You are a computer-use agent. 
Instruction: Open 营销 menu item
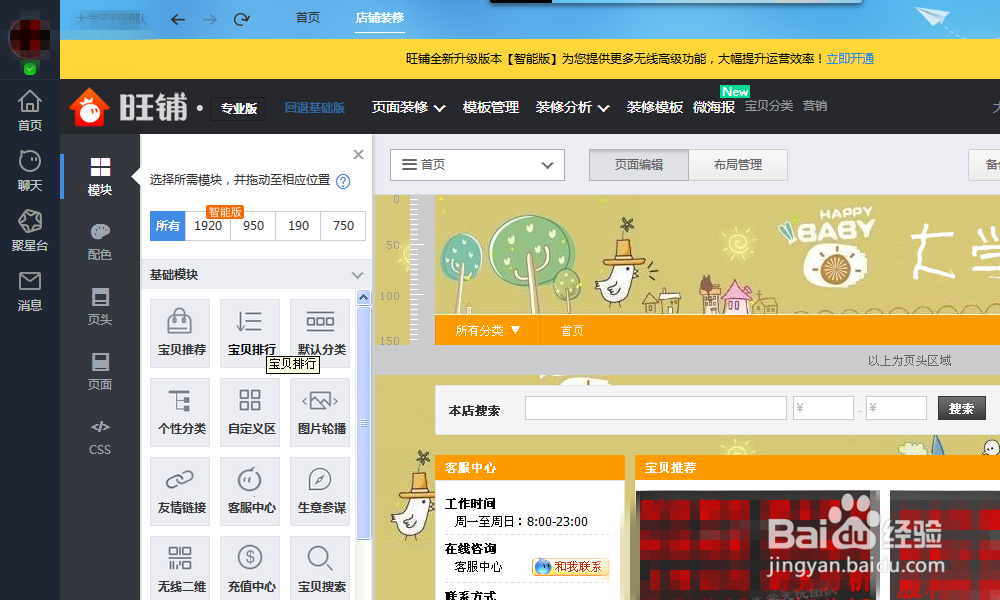[814, 106]
